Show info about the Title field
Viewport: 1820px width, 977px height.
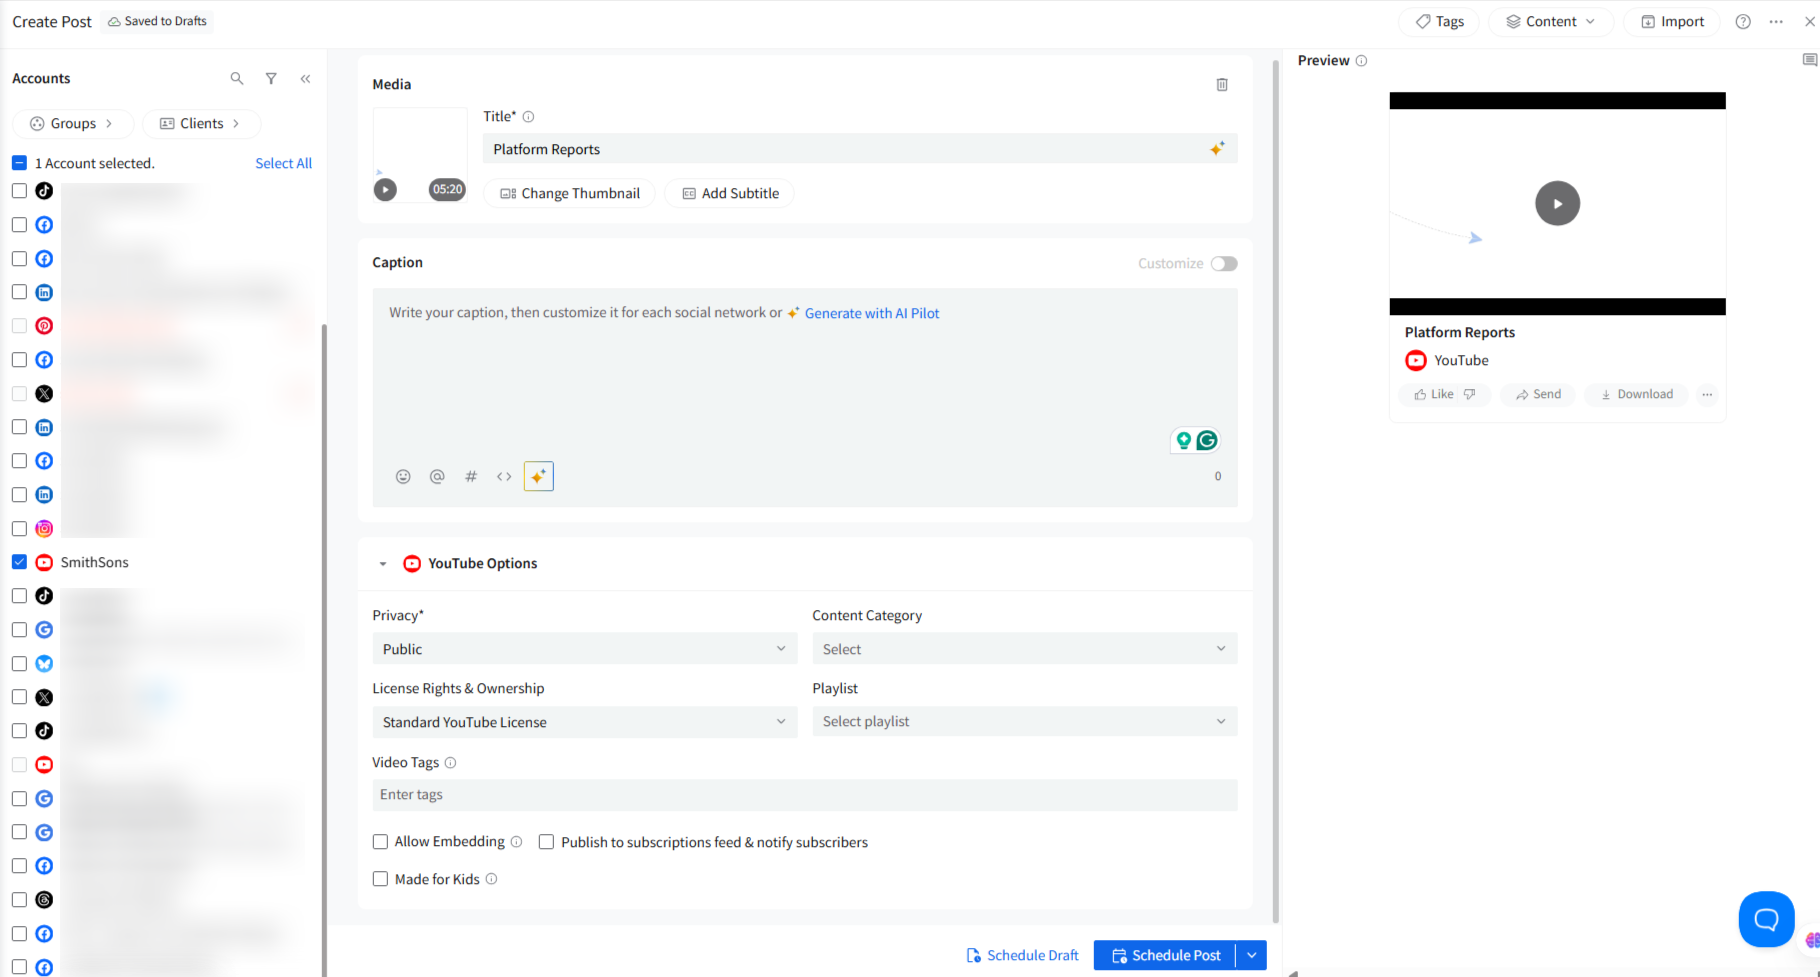click(528, 117)
